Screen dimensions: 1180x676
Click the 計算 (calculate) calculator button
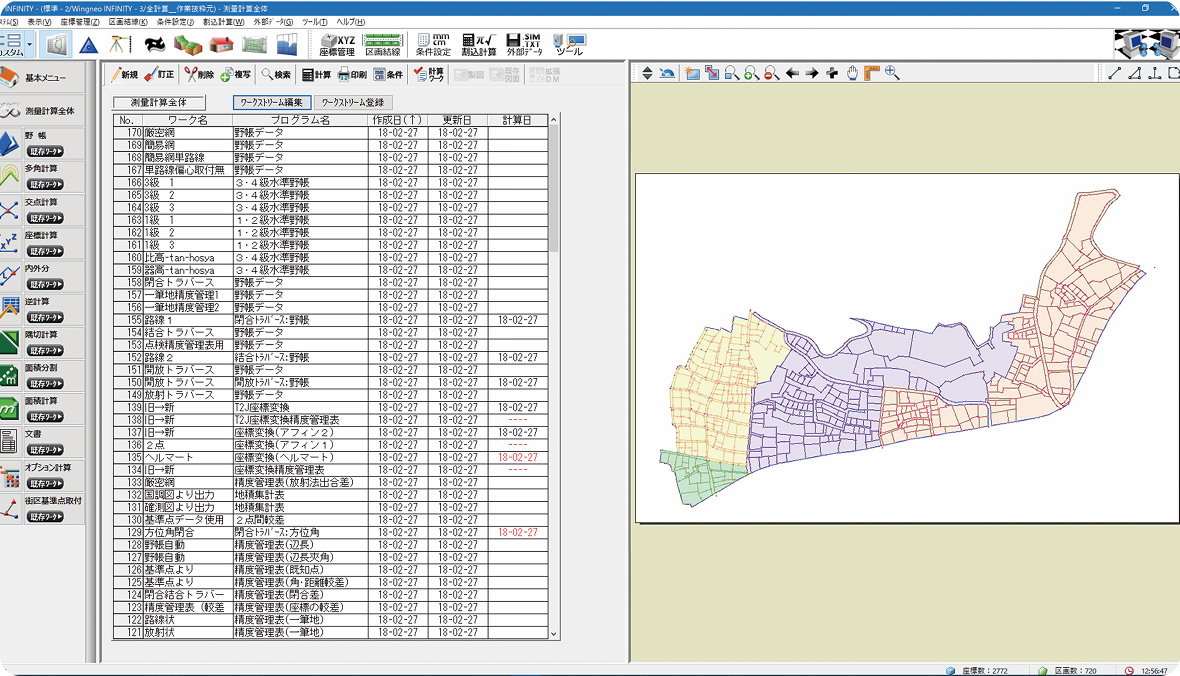coord(317,75)
